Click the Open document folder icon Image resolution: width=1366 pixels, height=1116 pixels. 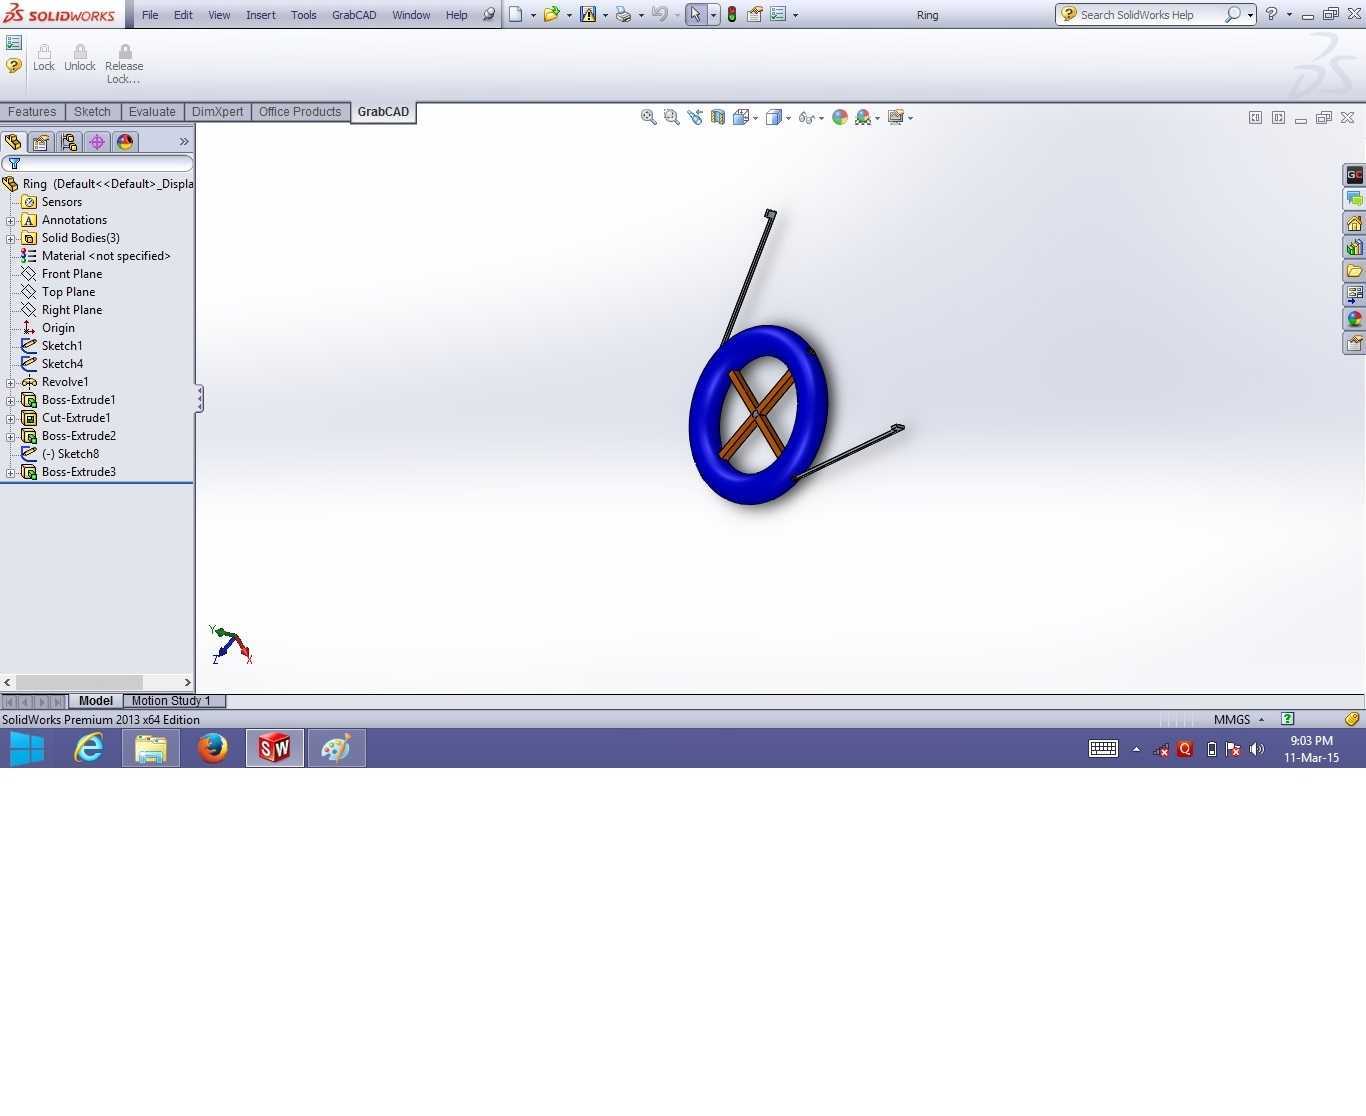click(551, 14)
